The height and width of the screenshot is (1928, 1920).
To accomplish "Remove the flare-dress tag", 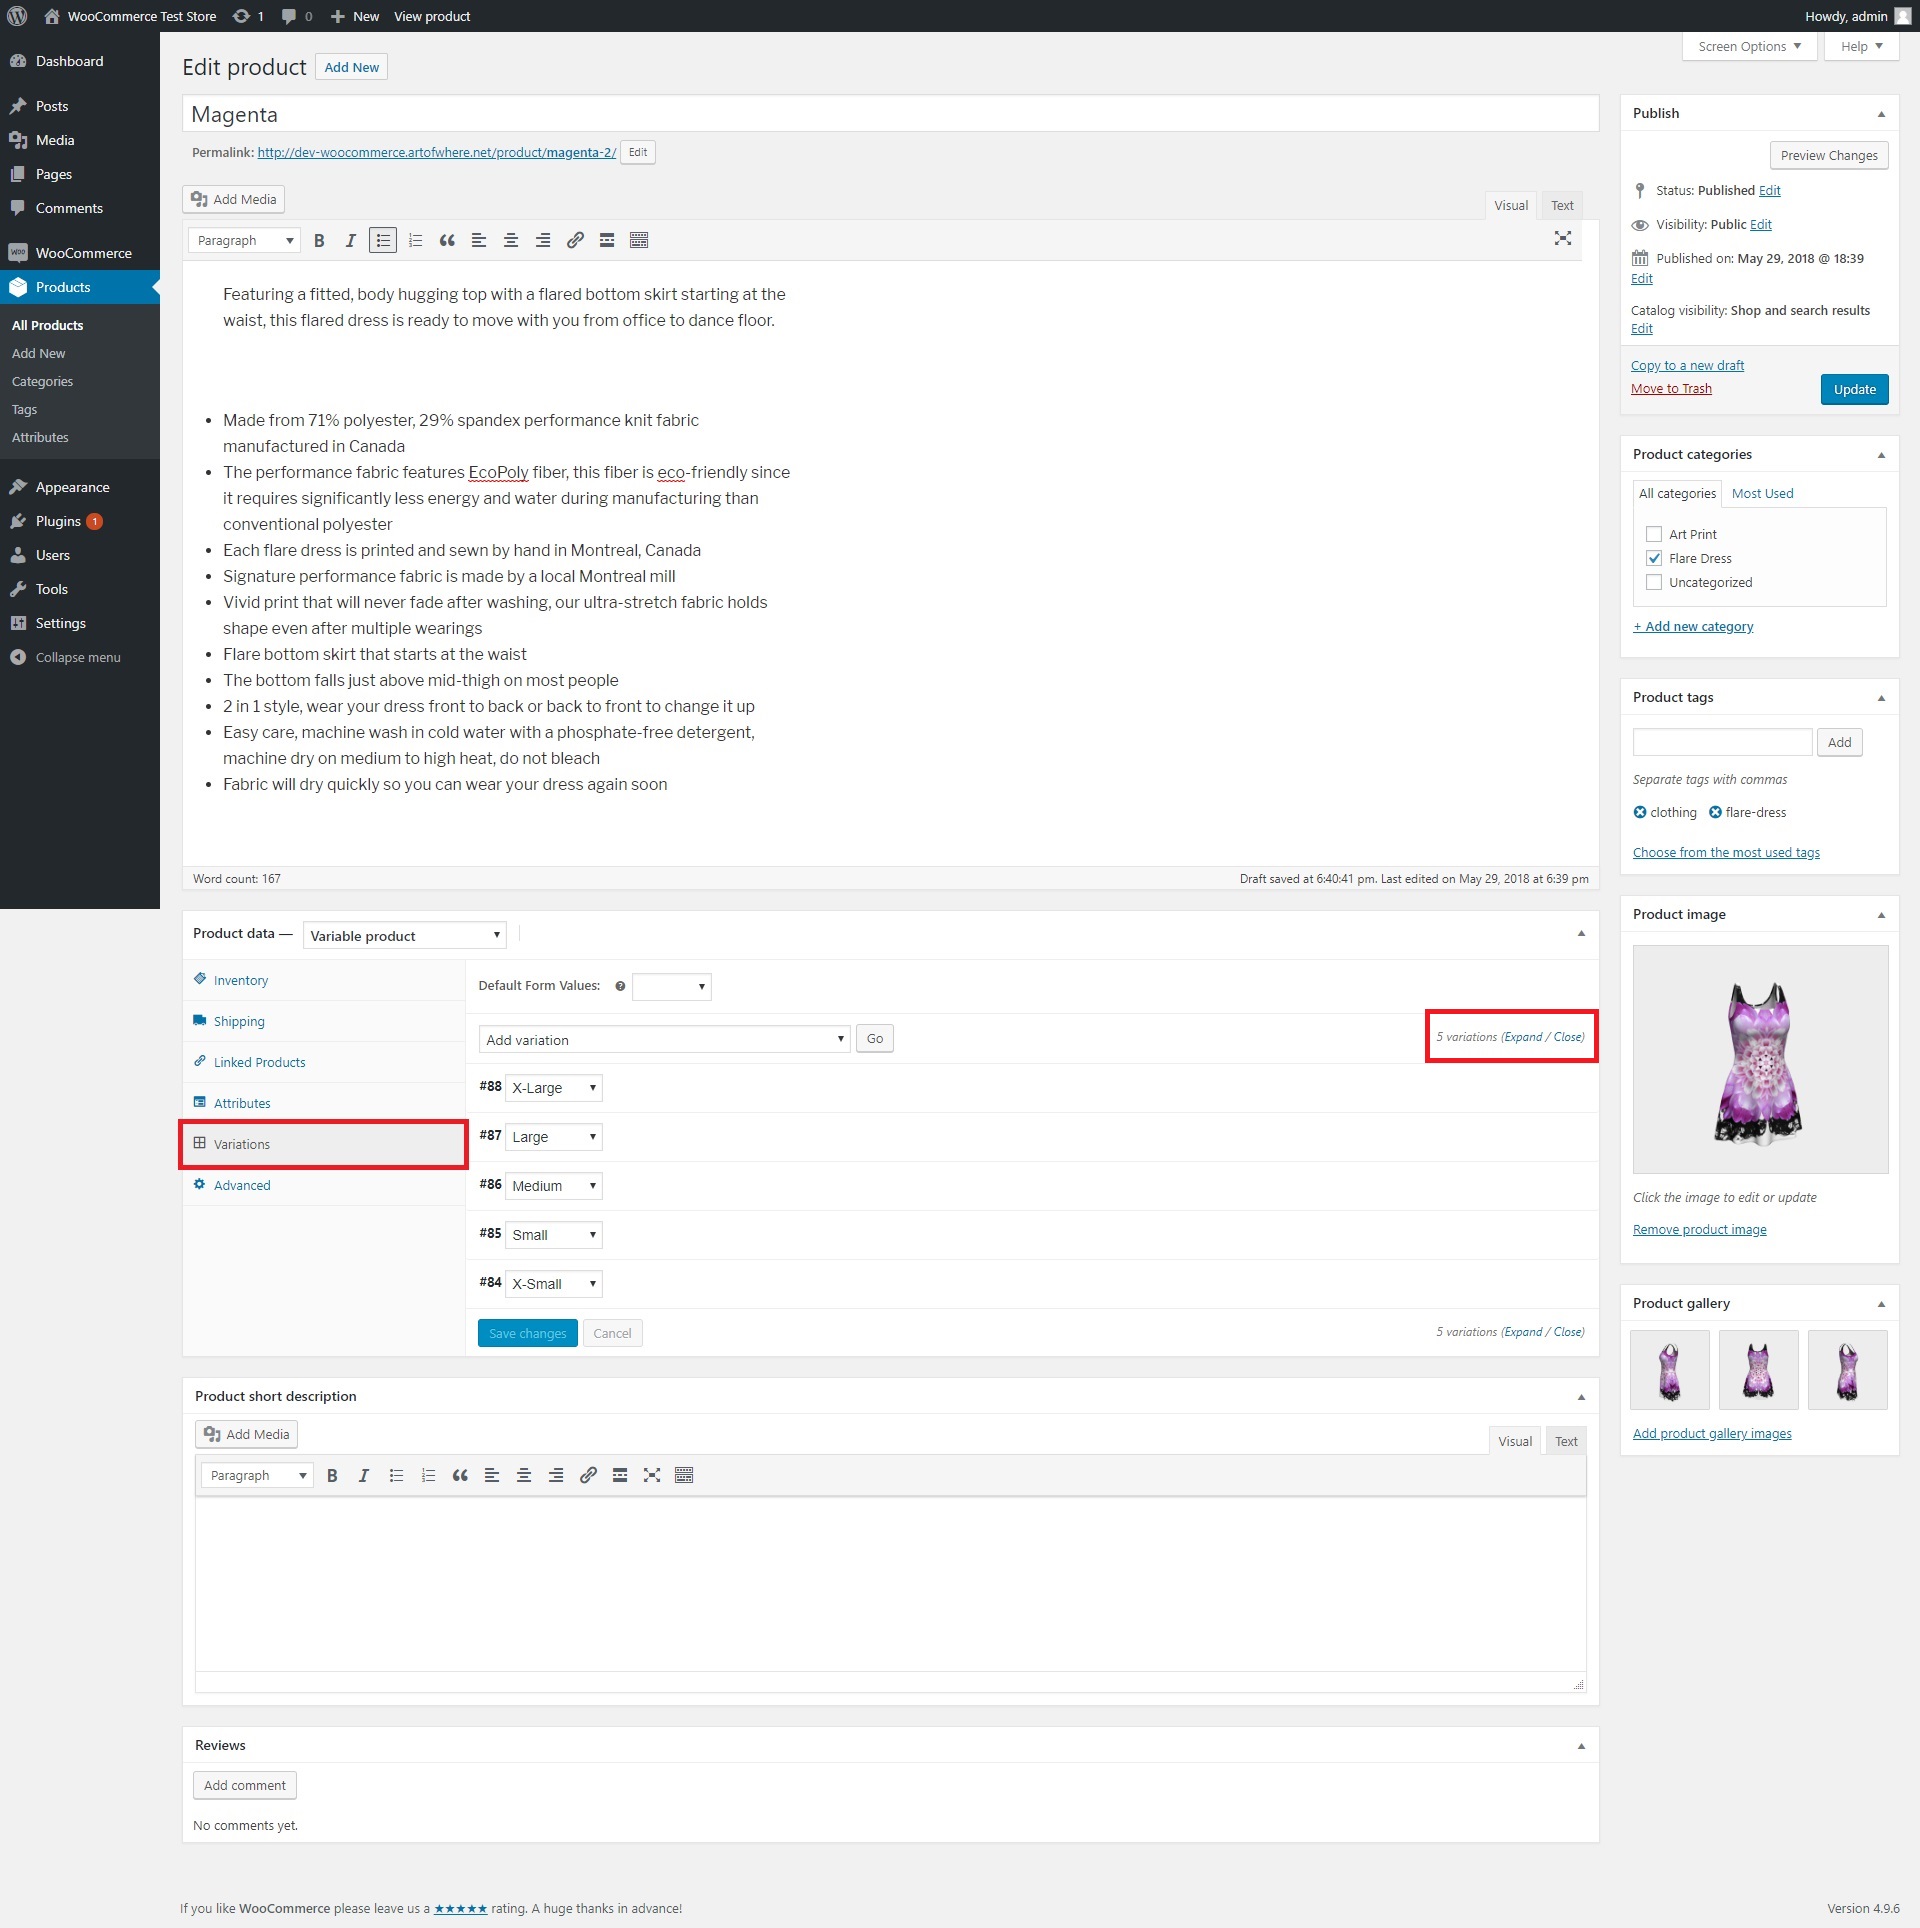I will [1715, 812].
